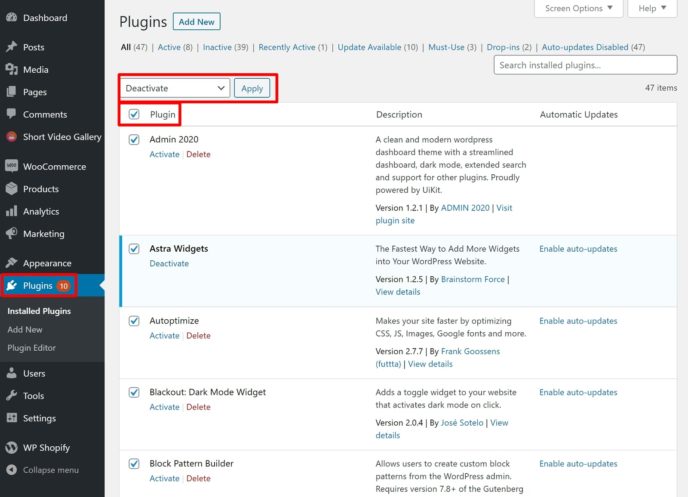The height and width of the screenshot is (497, 688).
Task: Click the Tools wrench icon
Action: (x=12, y=396)
